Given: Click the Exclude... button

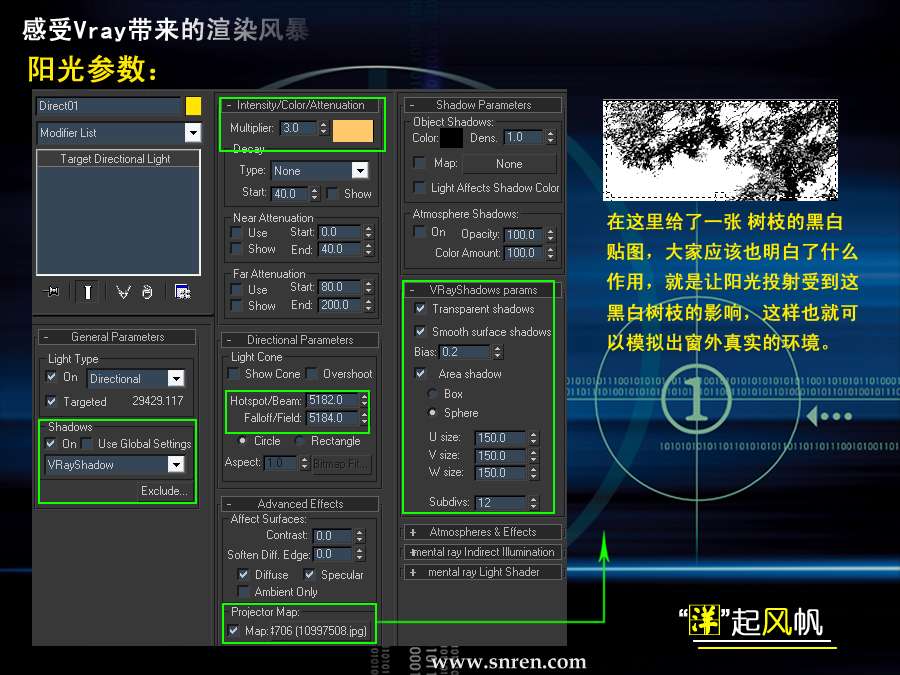Looking at the screenshot, I should pos(164,491).
